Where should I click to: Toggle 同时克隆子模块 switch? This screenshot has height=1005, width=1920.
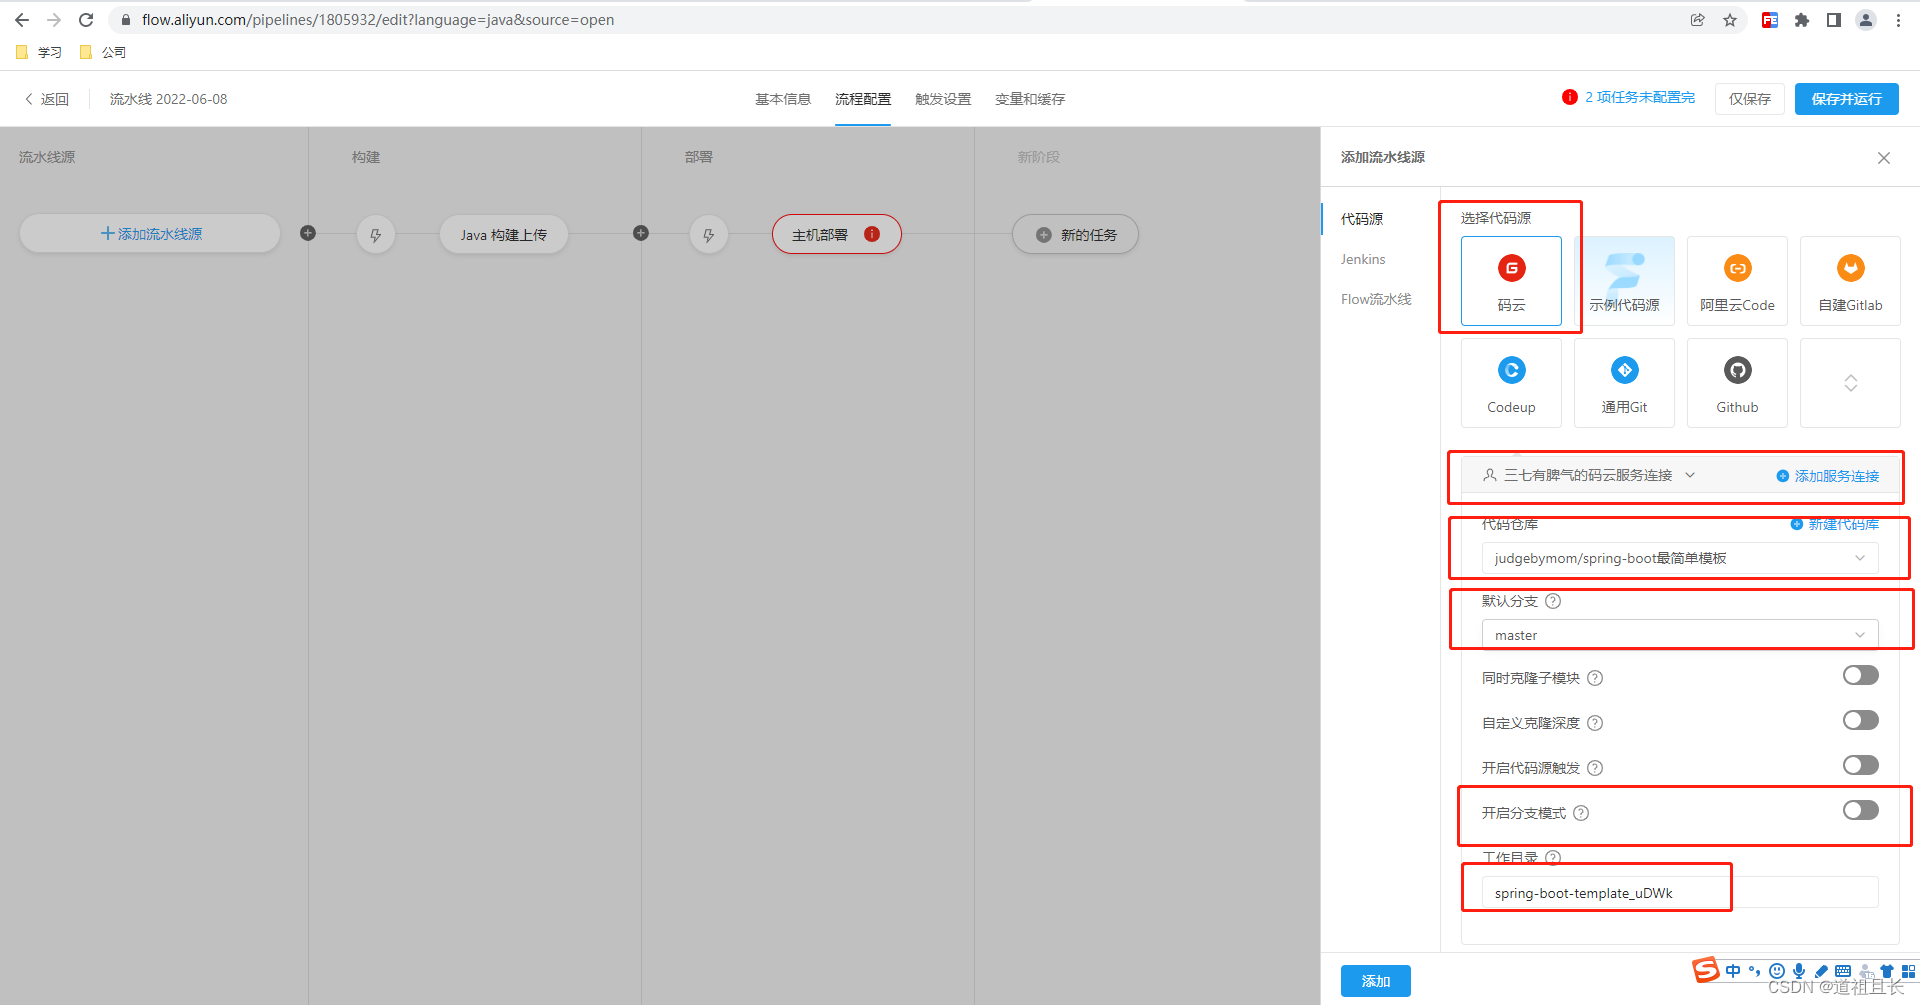tap(1861, 675)
